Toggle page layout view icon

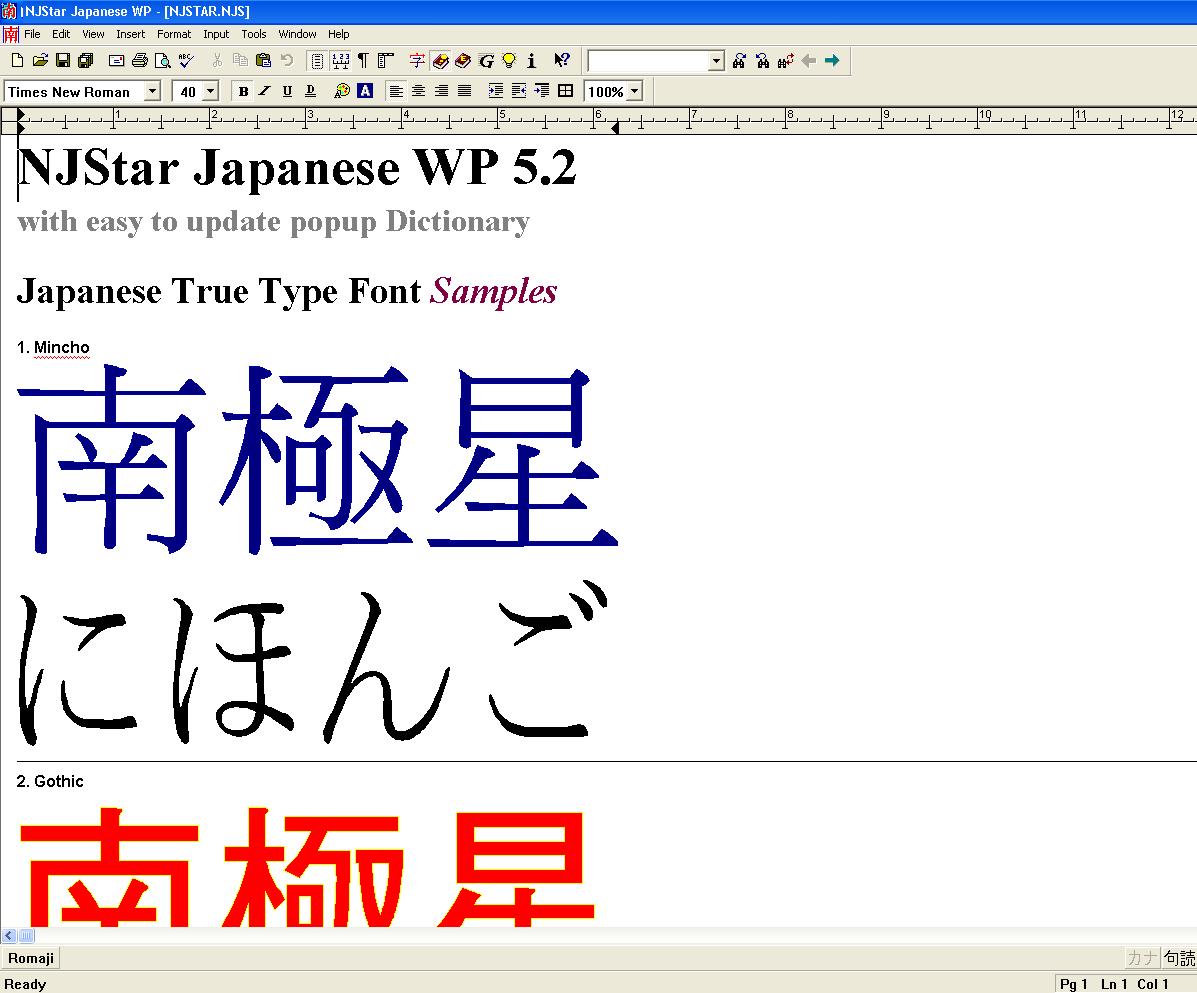point(317,60)
